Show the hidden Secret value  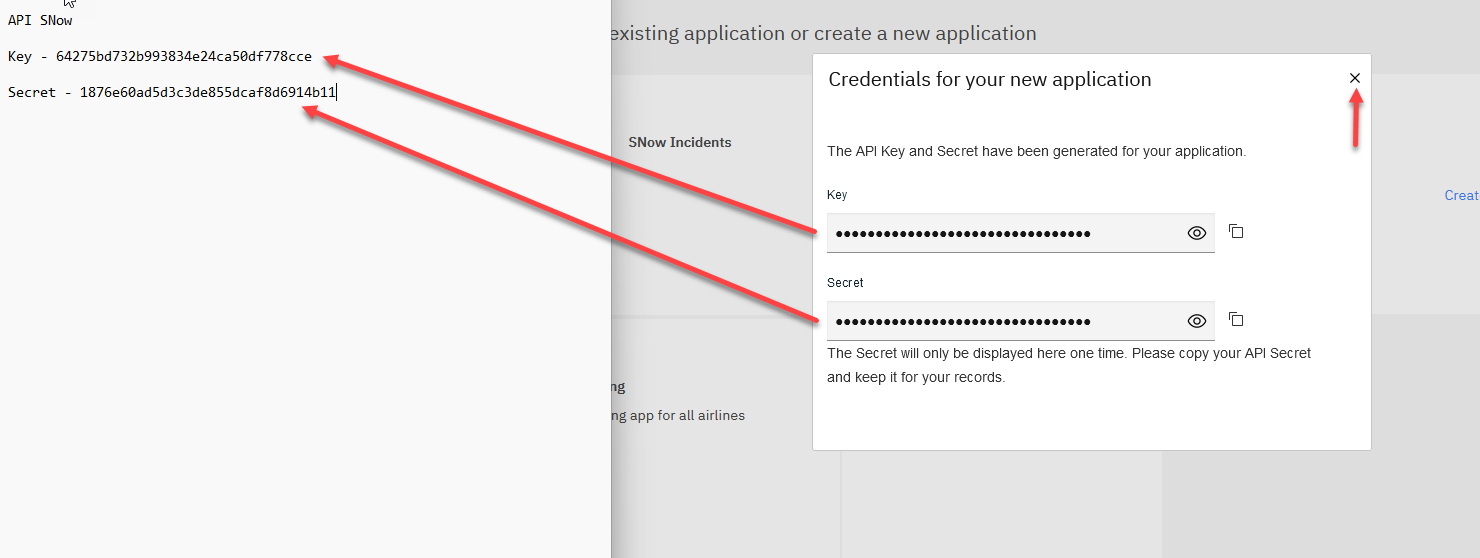pos(1196,321)
